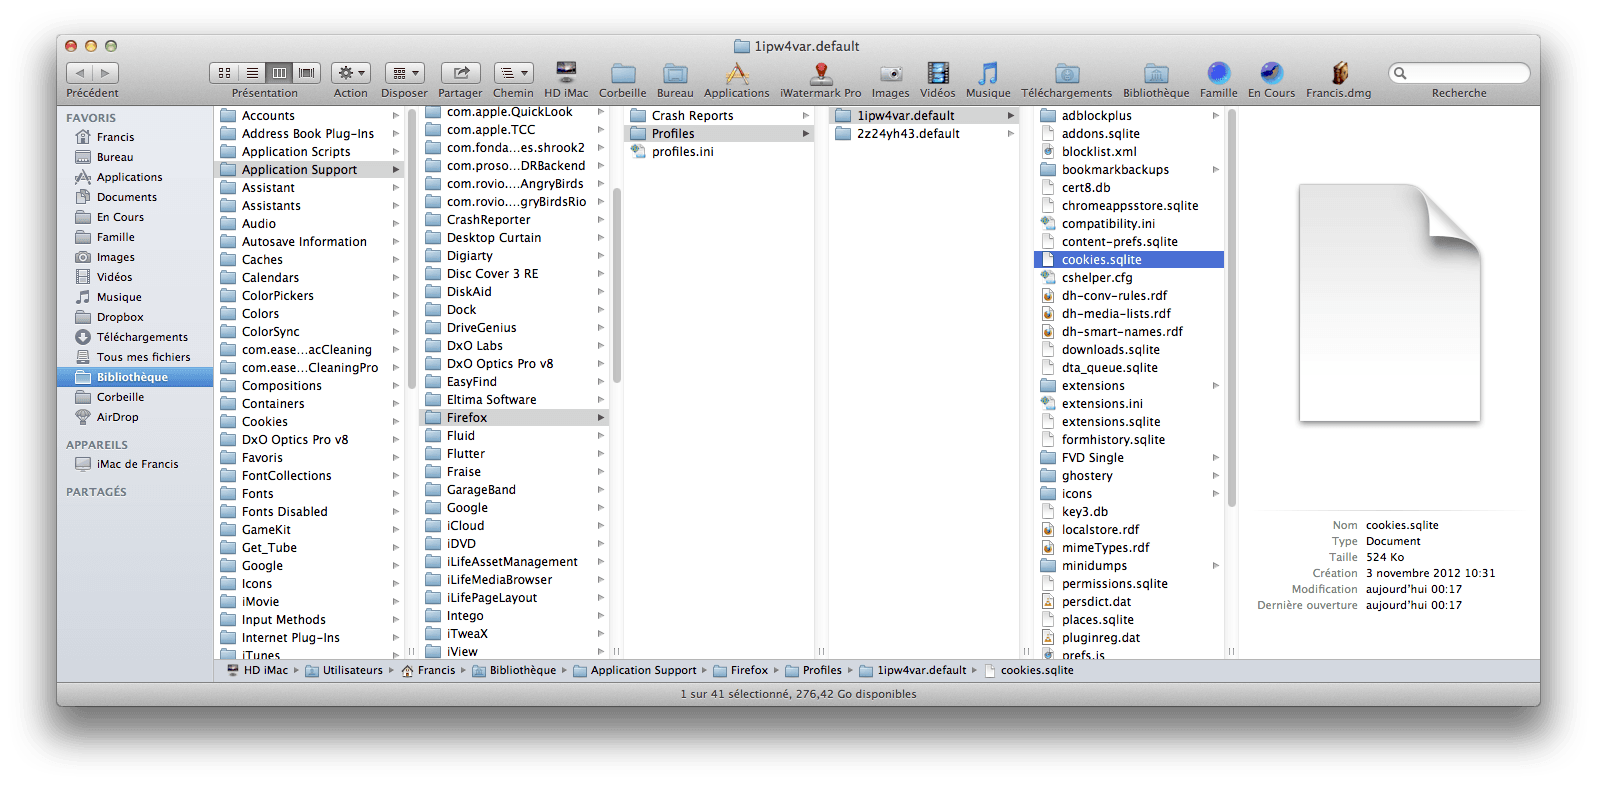The image size is (1597, 785).
Task: Select Documents in the sidebar
Action: point(134,197)
